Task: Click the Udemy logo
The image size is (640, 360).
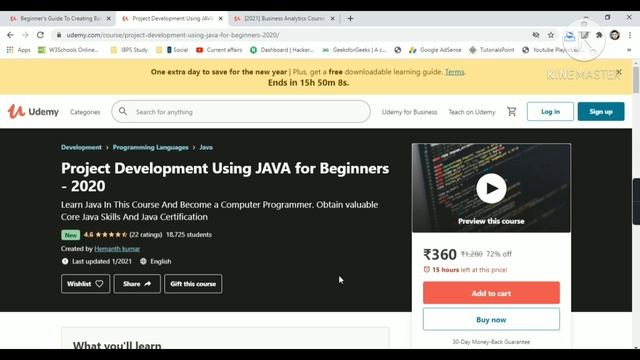Action: pos(33,111)
